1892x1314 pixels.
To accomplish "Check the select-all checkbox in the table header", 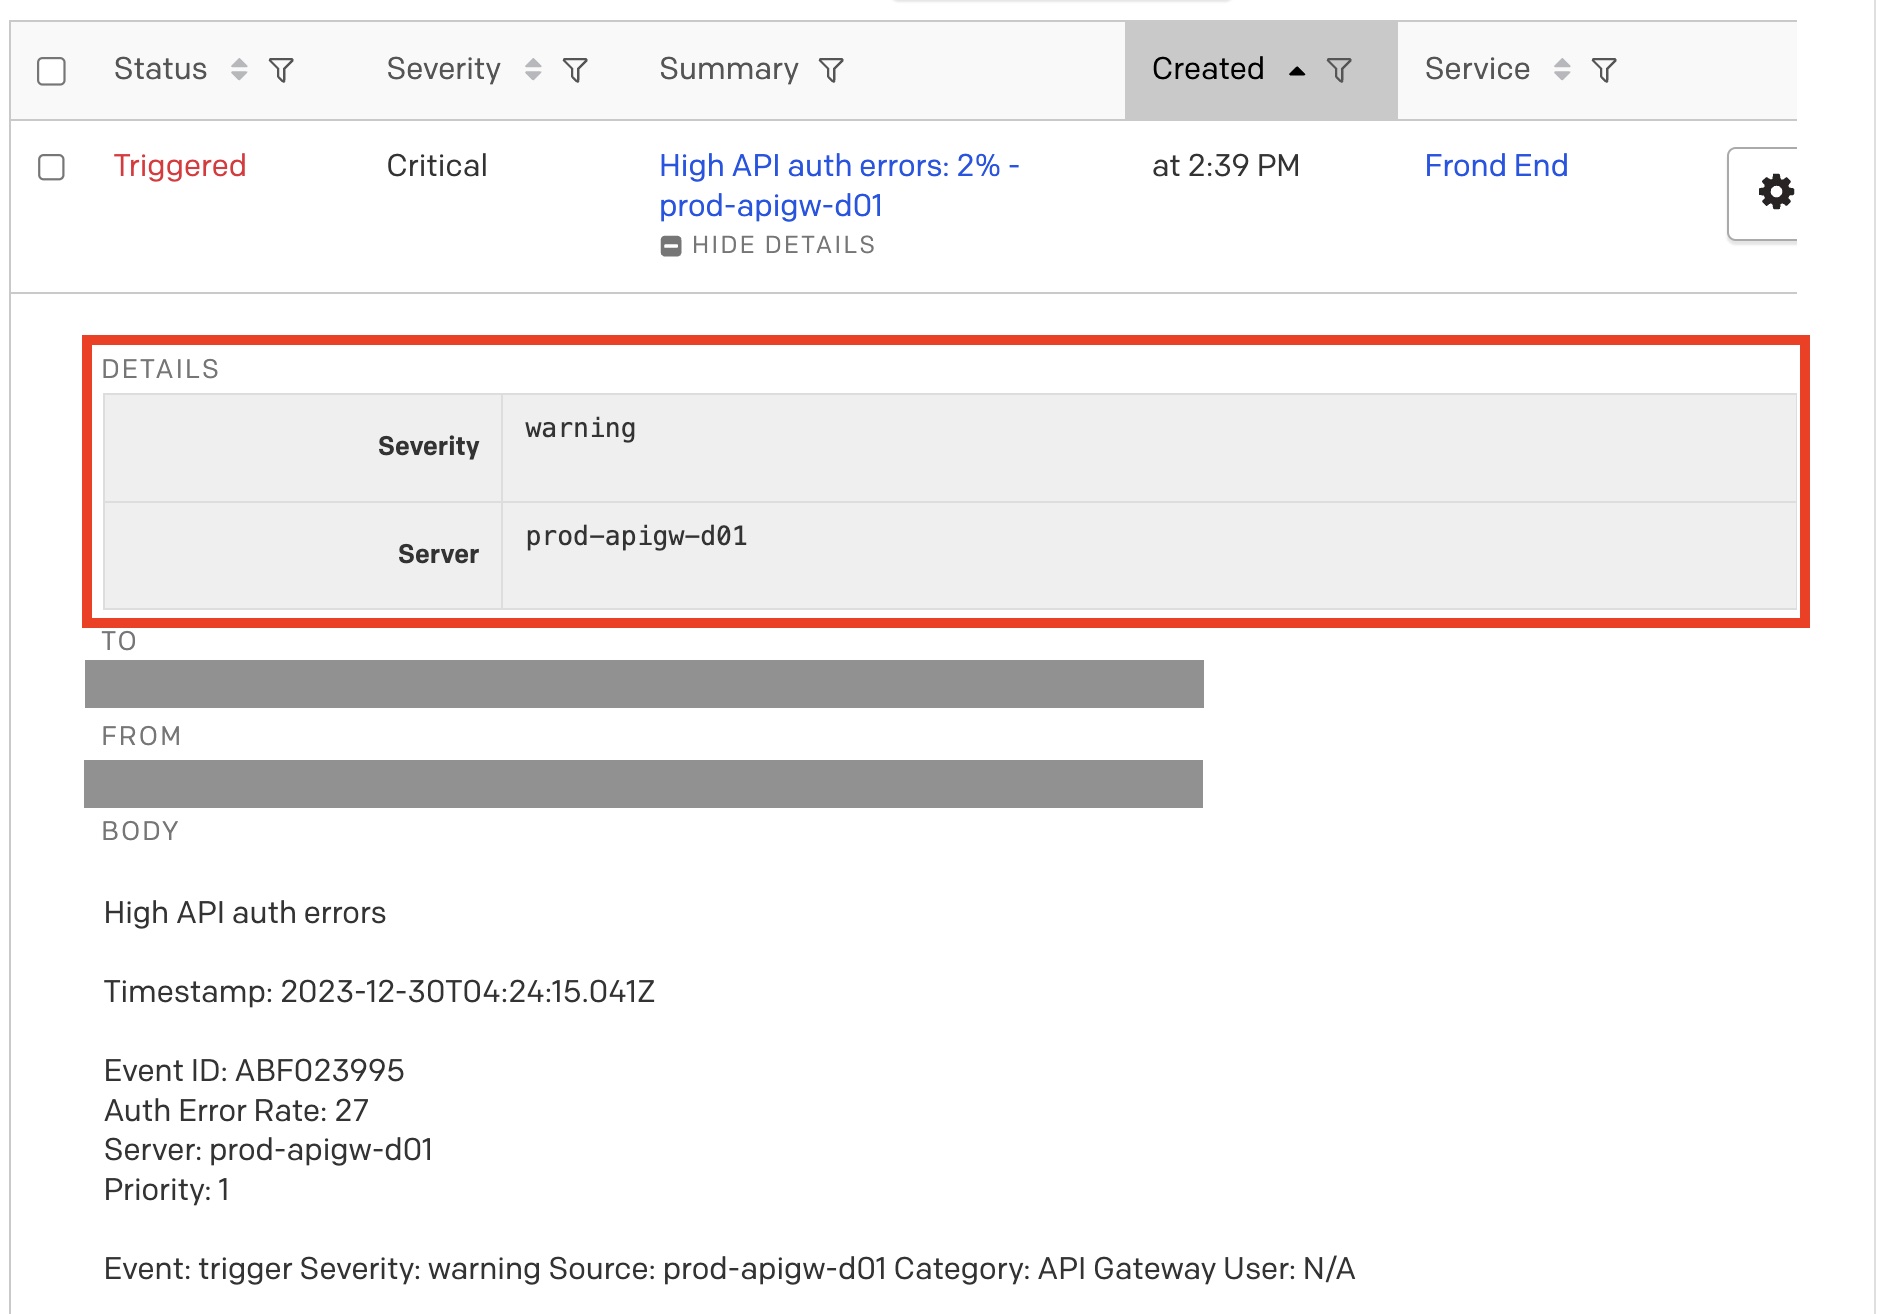I will tap(51, 70).
